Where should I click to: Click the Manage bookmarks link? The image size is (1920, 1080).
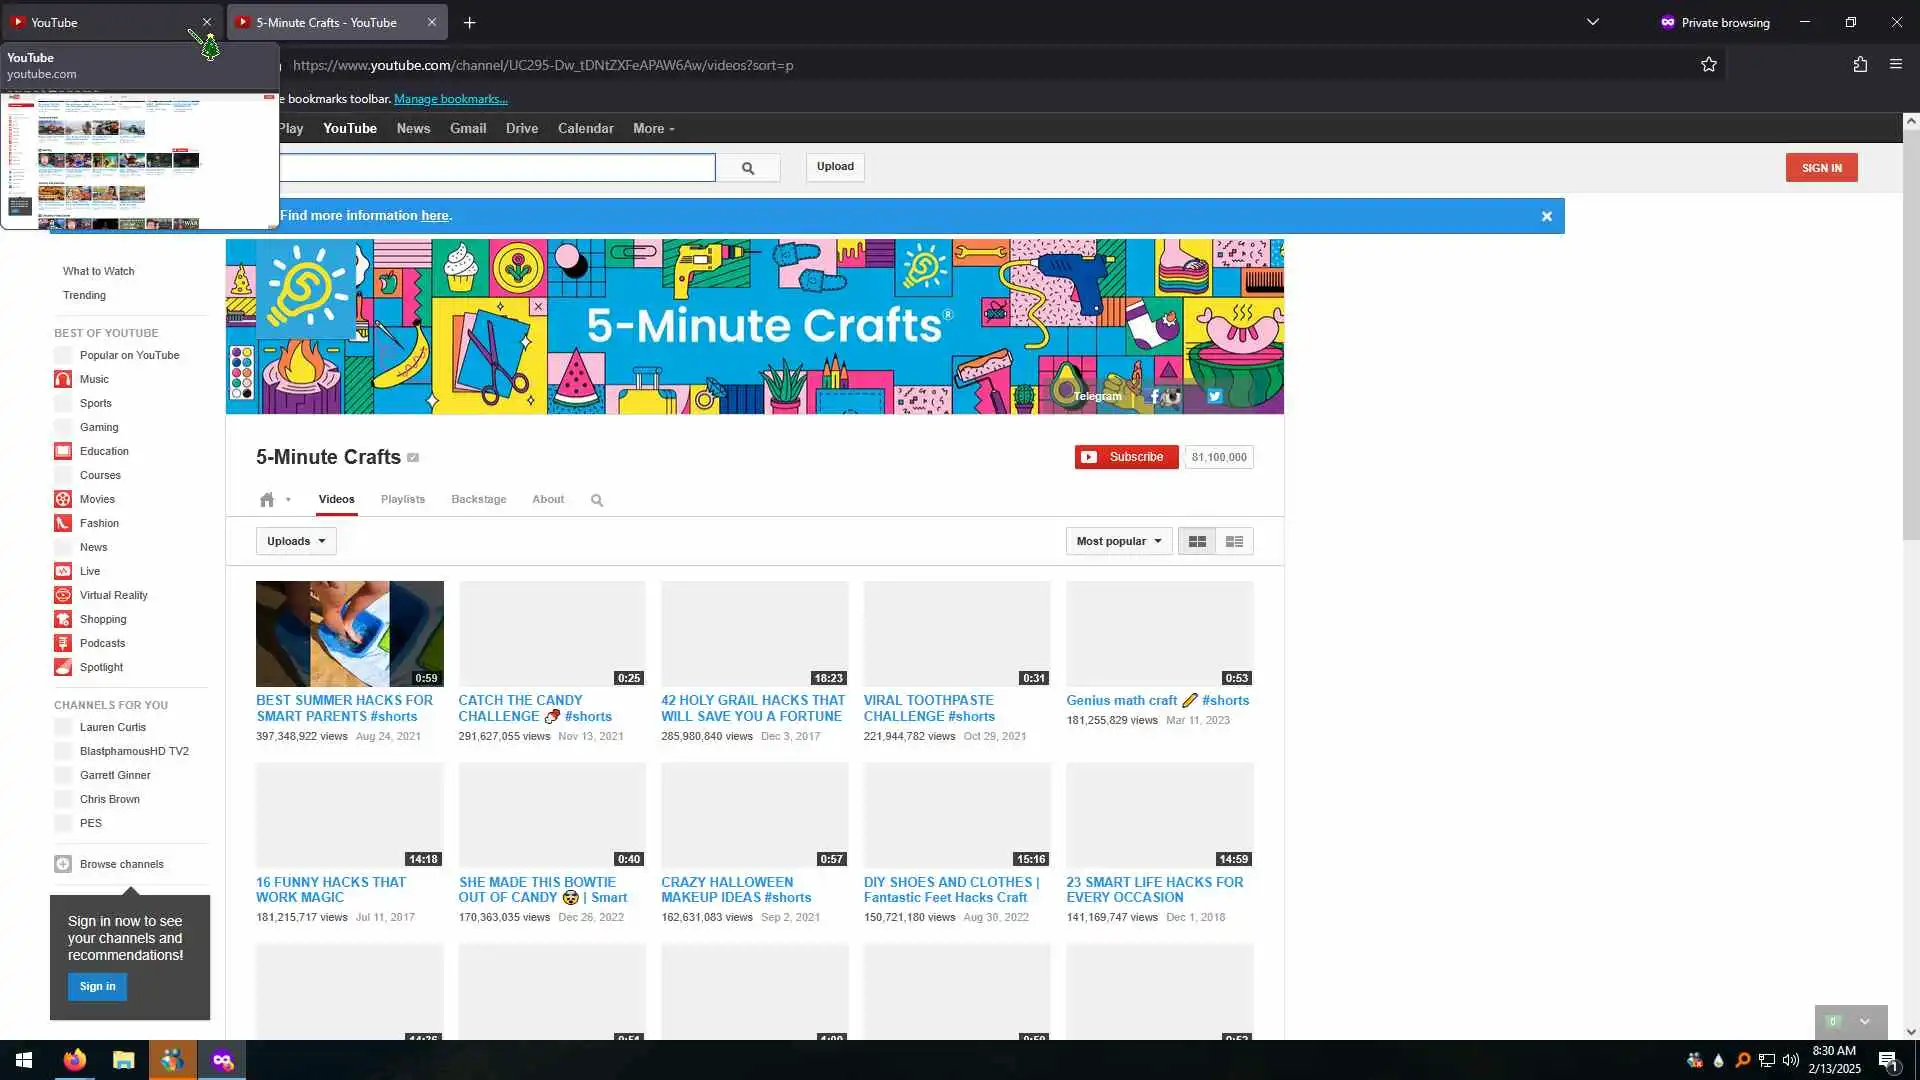tap(450, 99)
